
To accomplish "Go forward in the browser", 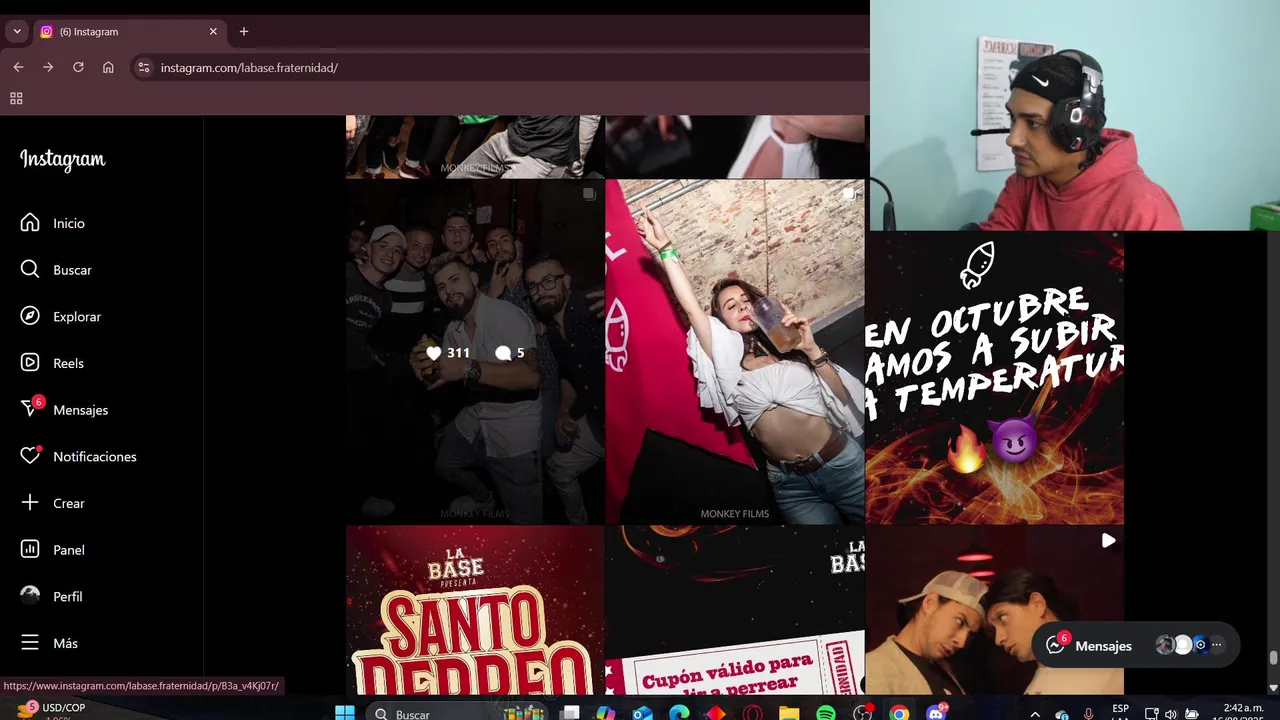I will (48, 67).
